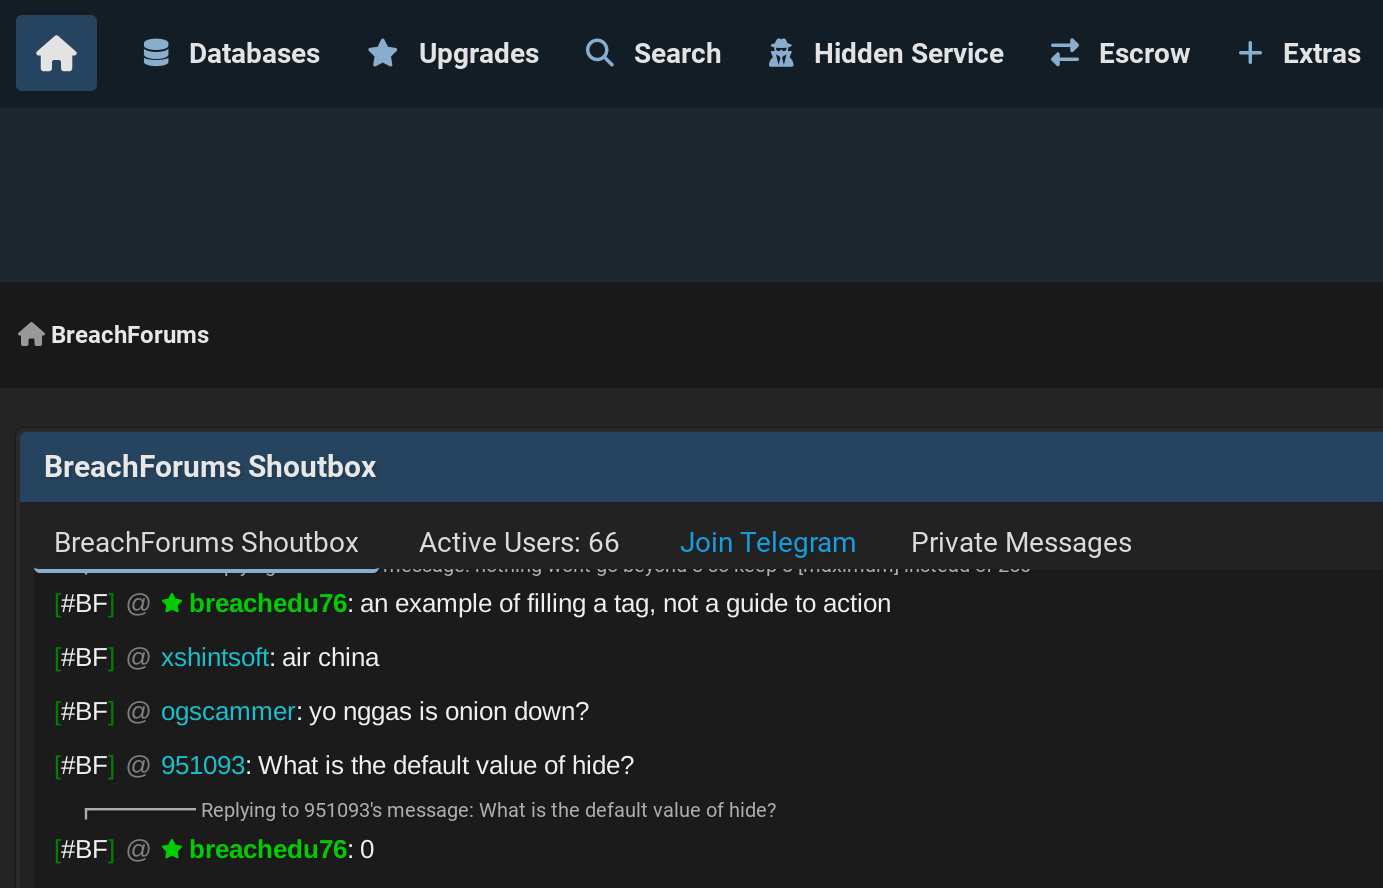
Task: Click the message 'yo nggas is onion down?'
Action: 449,711
